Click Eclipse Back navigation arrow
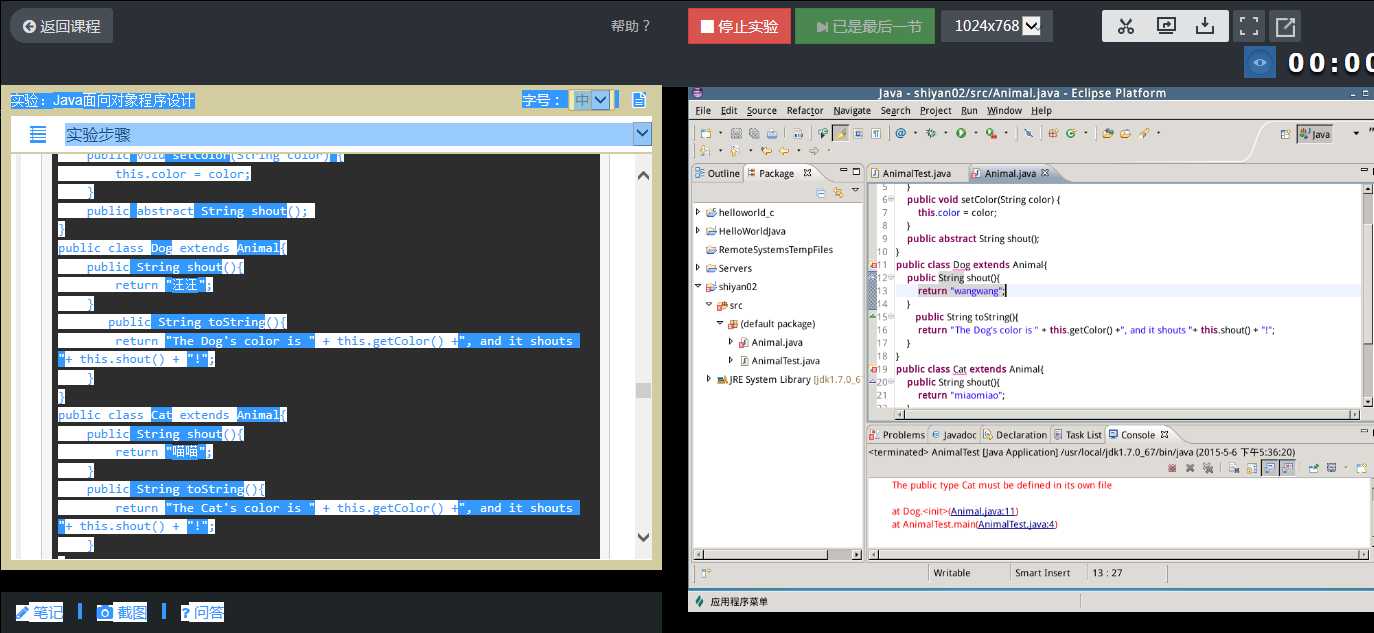This screenshot has height=633, width=1374. click(x=785, y=151)
